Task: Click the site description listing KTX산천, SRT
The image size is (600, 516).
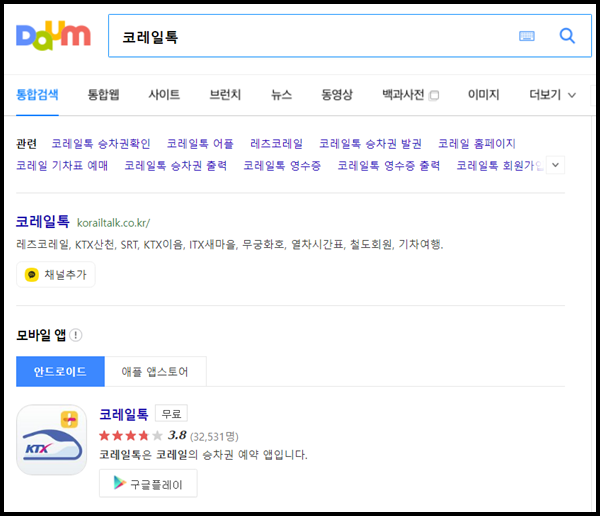Action: 230,244
